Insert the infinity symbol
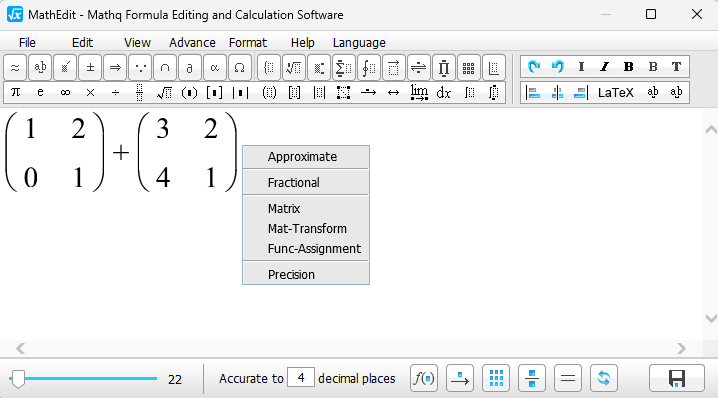The image size is (718, 398). 65,93
